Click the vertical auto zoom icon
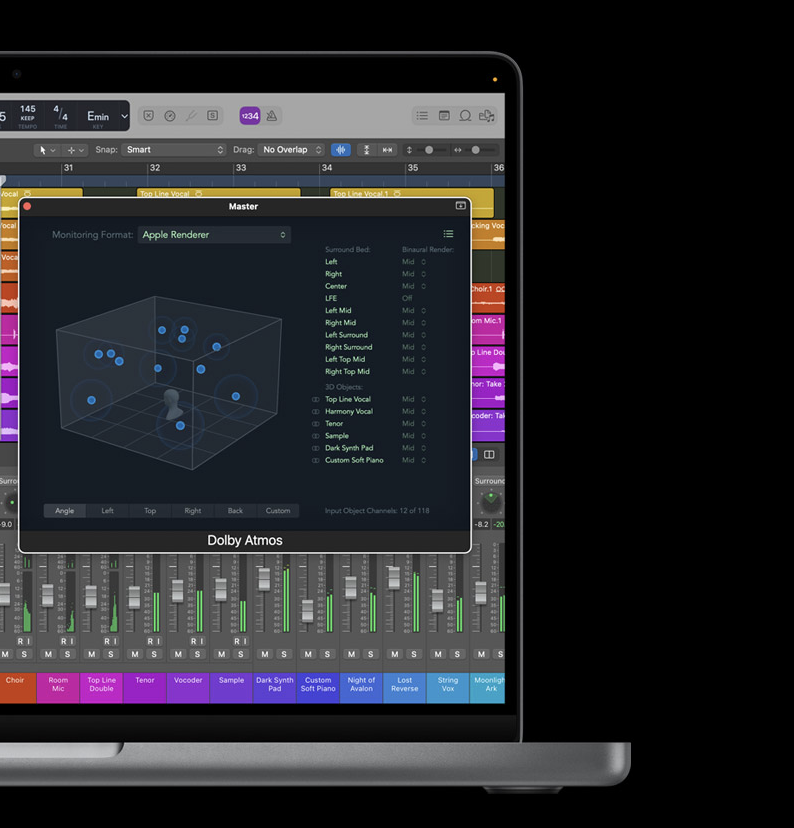 point(366,150)
